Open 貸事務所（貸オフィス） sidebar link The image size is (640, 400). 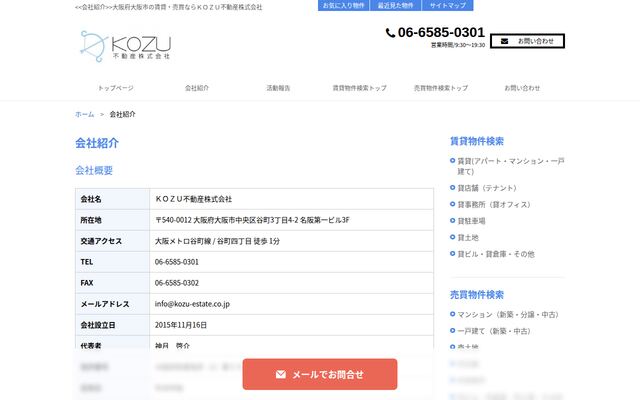[493, 204]
